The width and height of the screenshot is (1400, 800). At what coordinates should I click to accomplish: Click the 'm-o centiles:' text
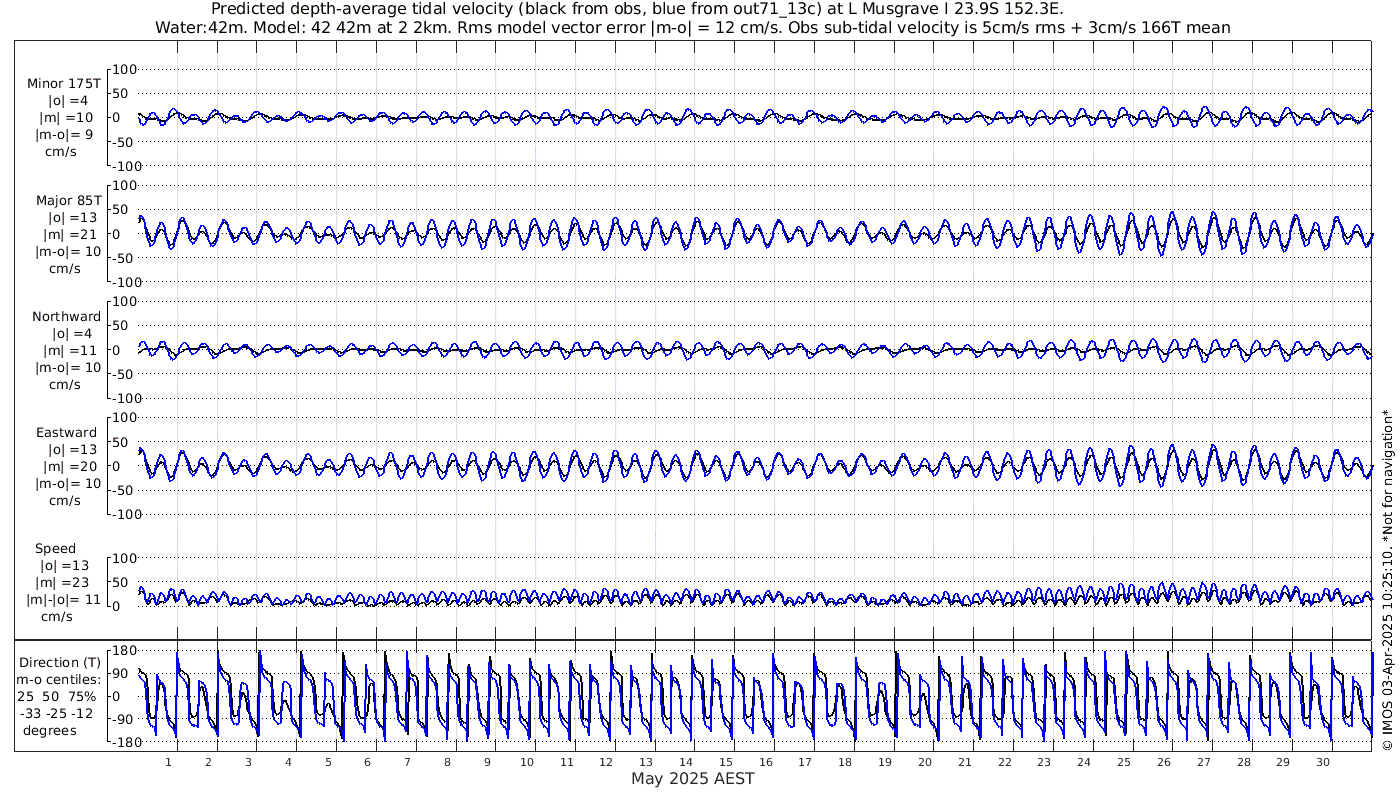[62, 680]
